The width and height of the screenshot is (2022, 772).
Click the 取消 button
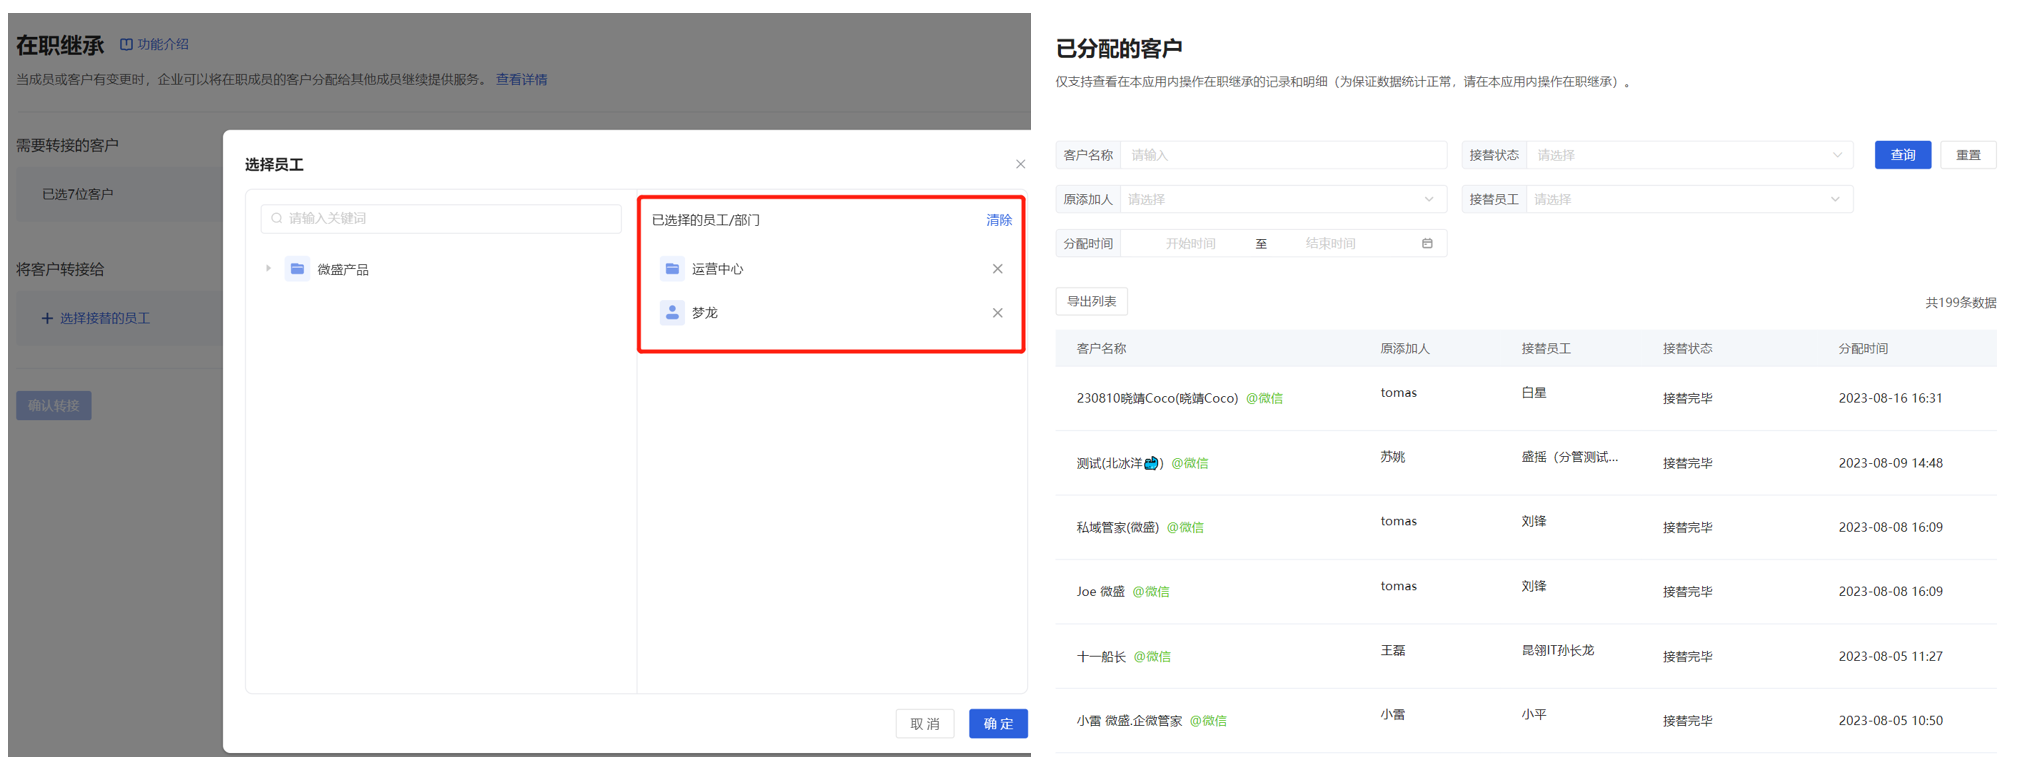click(x=925, y=723)
